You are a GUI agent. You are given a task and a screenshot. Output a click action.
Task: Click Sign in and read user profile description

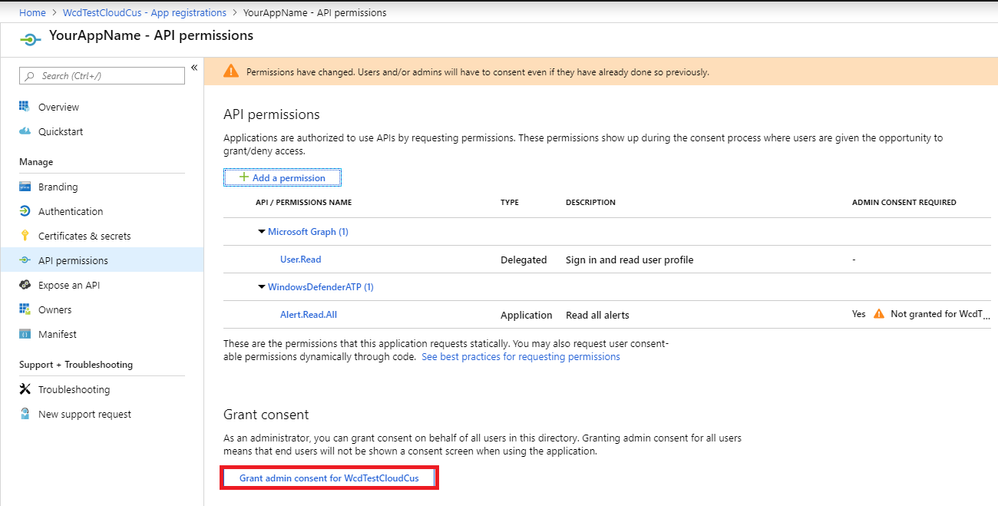(x=629, y=260)
